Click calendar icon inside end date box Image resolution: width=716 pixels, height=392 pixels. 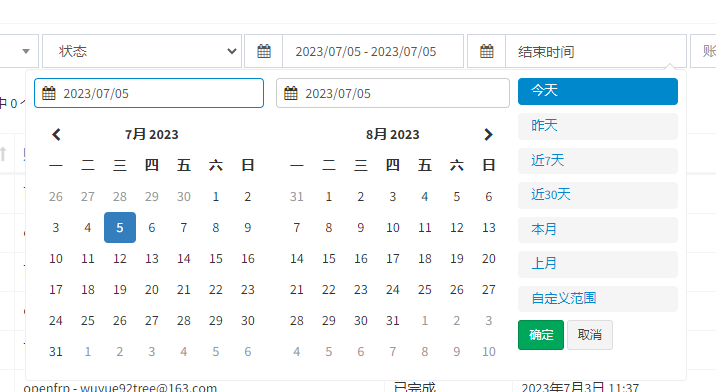point(291,93)
